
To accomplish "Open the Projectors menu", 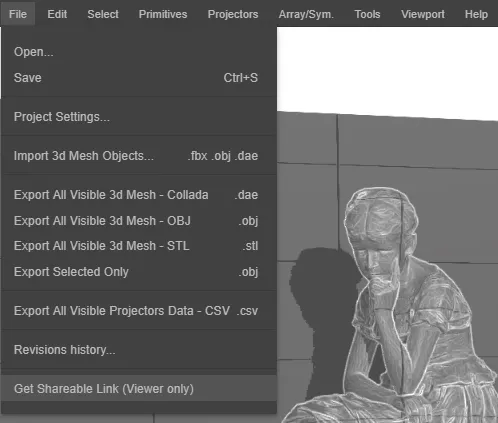I will coord(233,14).
